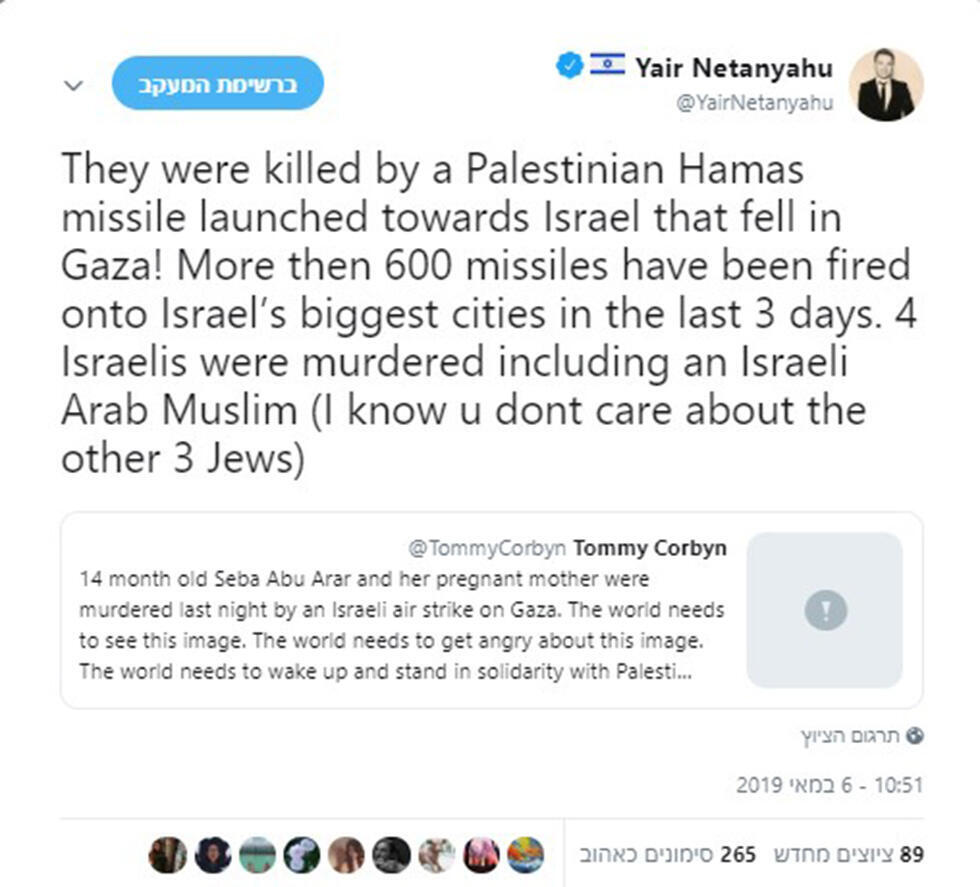Click the teal landscape liker avatar
The image size is (980, 887).
257,855
